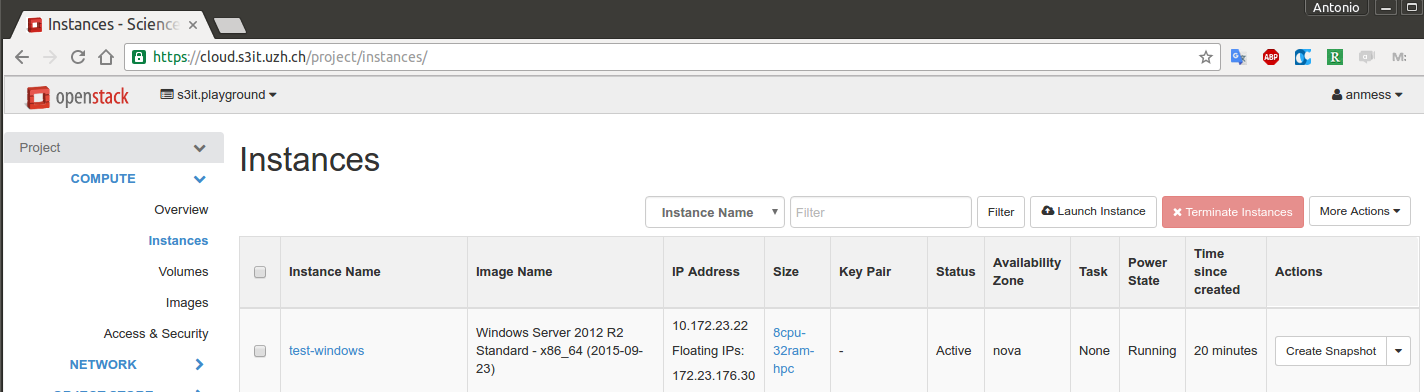Click the browser address bar URL
The width and height of the screenshot is (1424, 392).
[x=290, y=57]
